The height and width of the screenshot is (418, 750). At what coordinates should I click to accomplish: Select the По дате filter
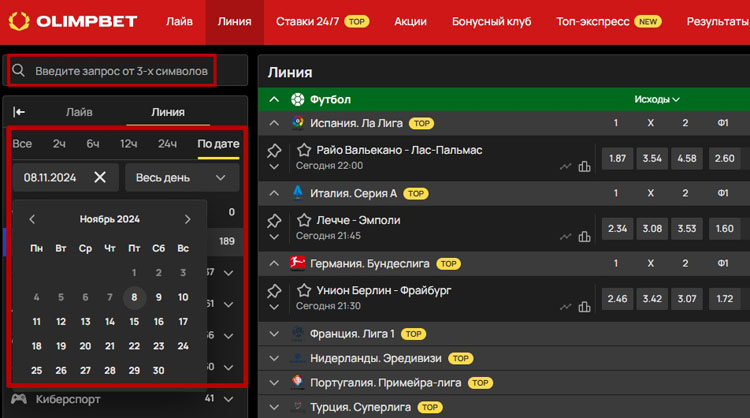tap(218, 143)
